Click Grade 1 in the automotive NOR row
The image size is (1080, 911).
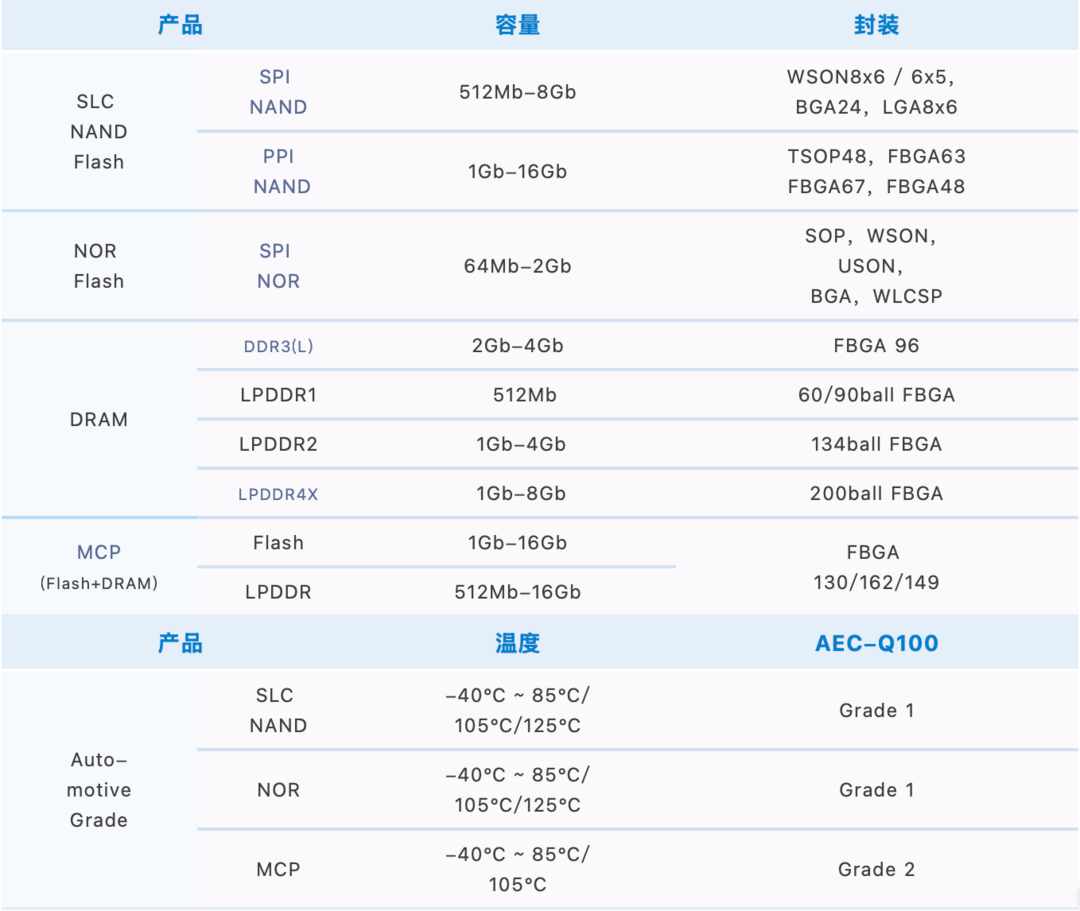click(x=876, y=790)
